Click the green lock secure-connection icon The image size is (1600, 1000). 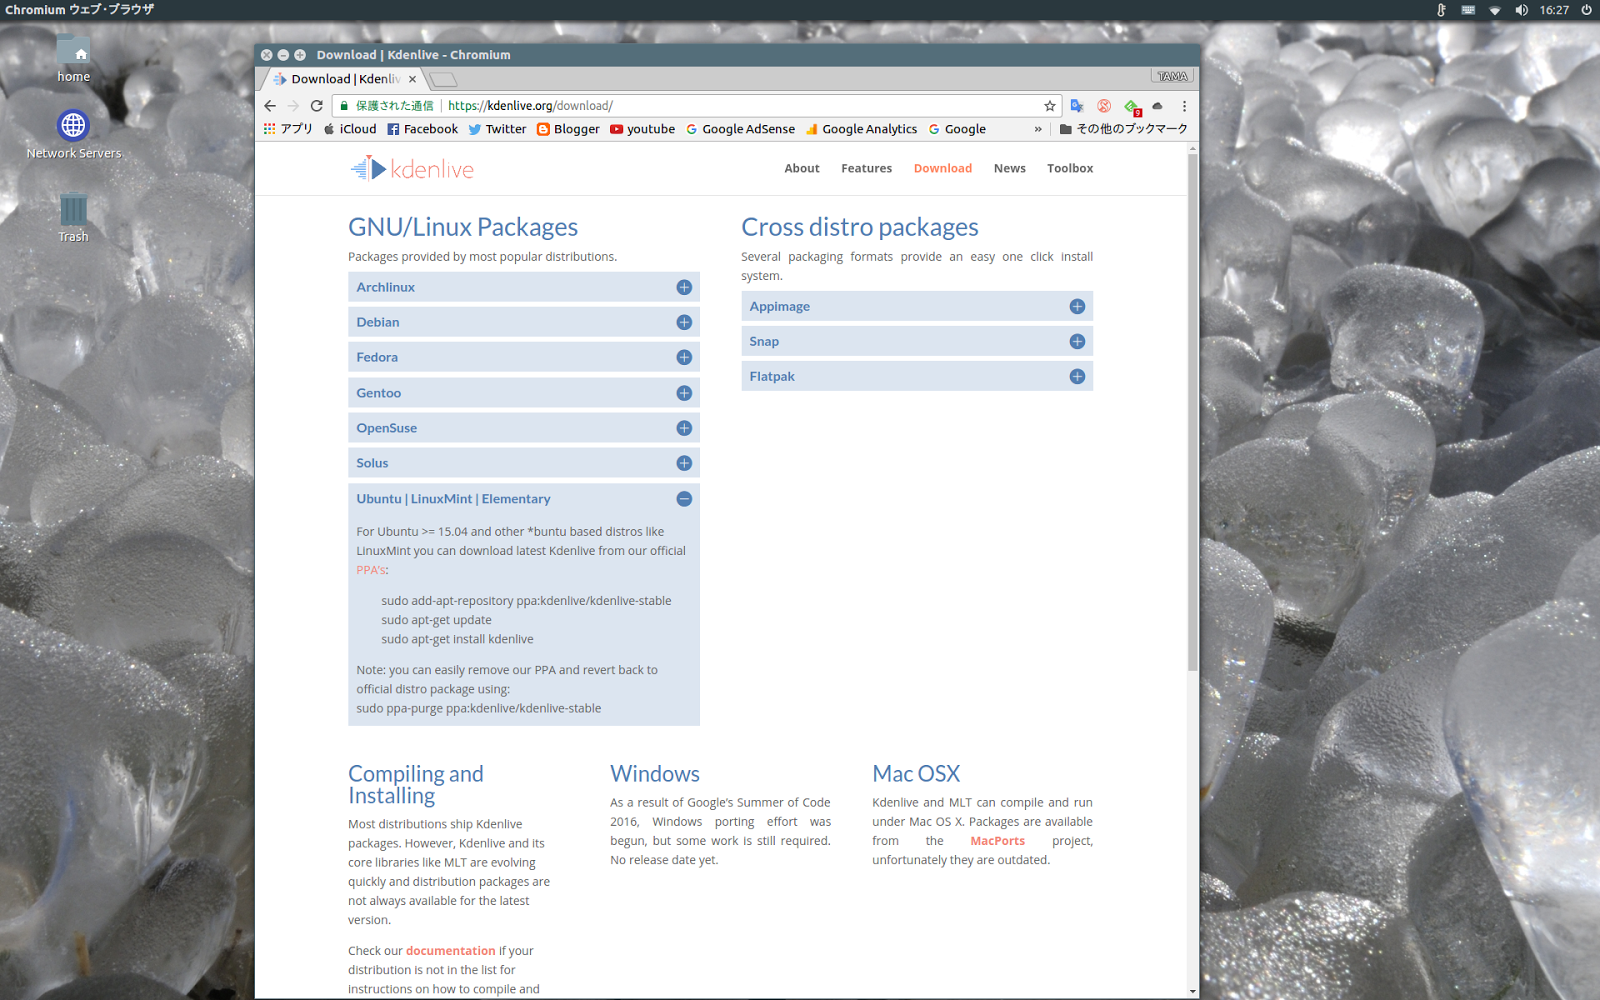click(344, 106)
